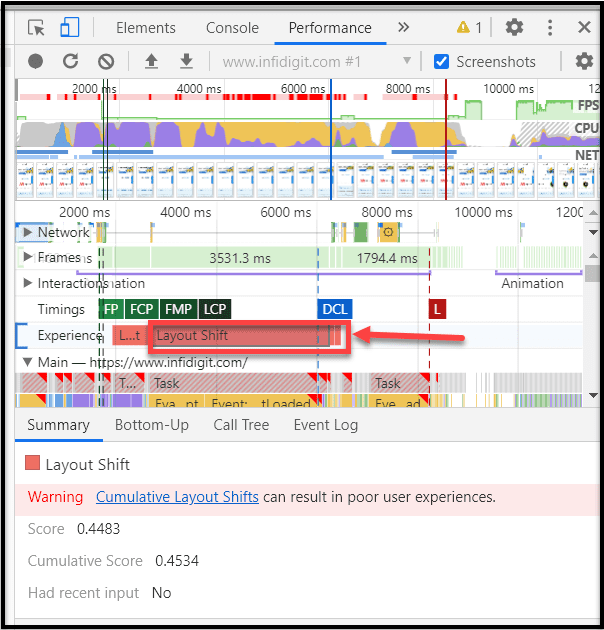Click the Experience track label
Image resolution: width=604 pixels, height=630 pixels.
coord(70,335)
